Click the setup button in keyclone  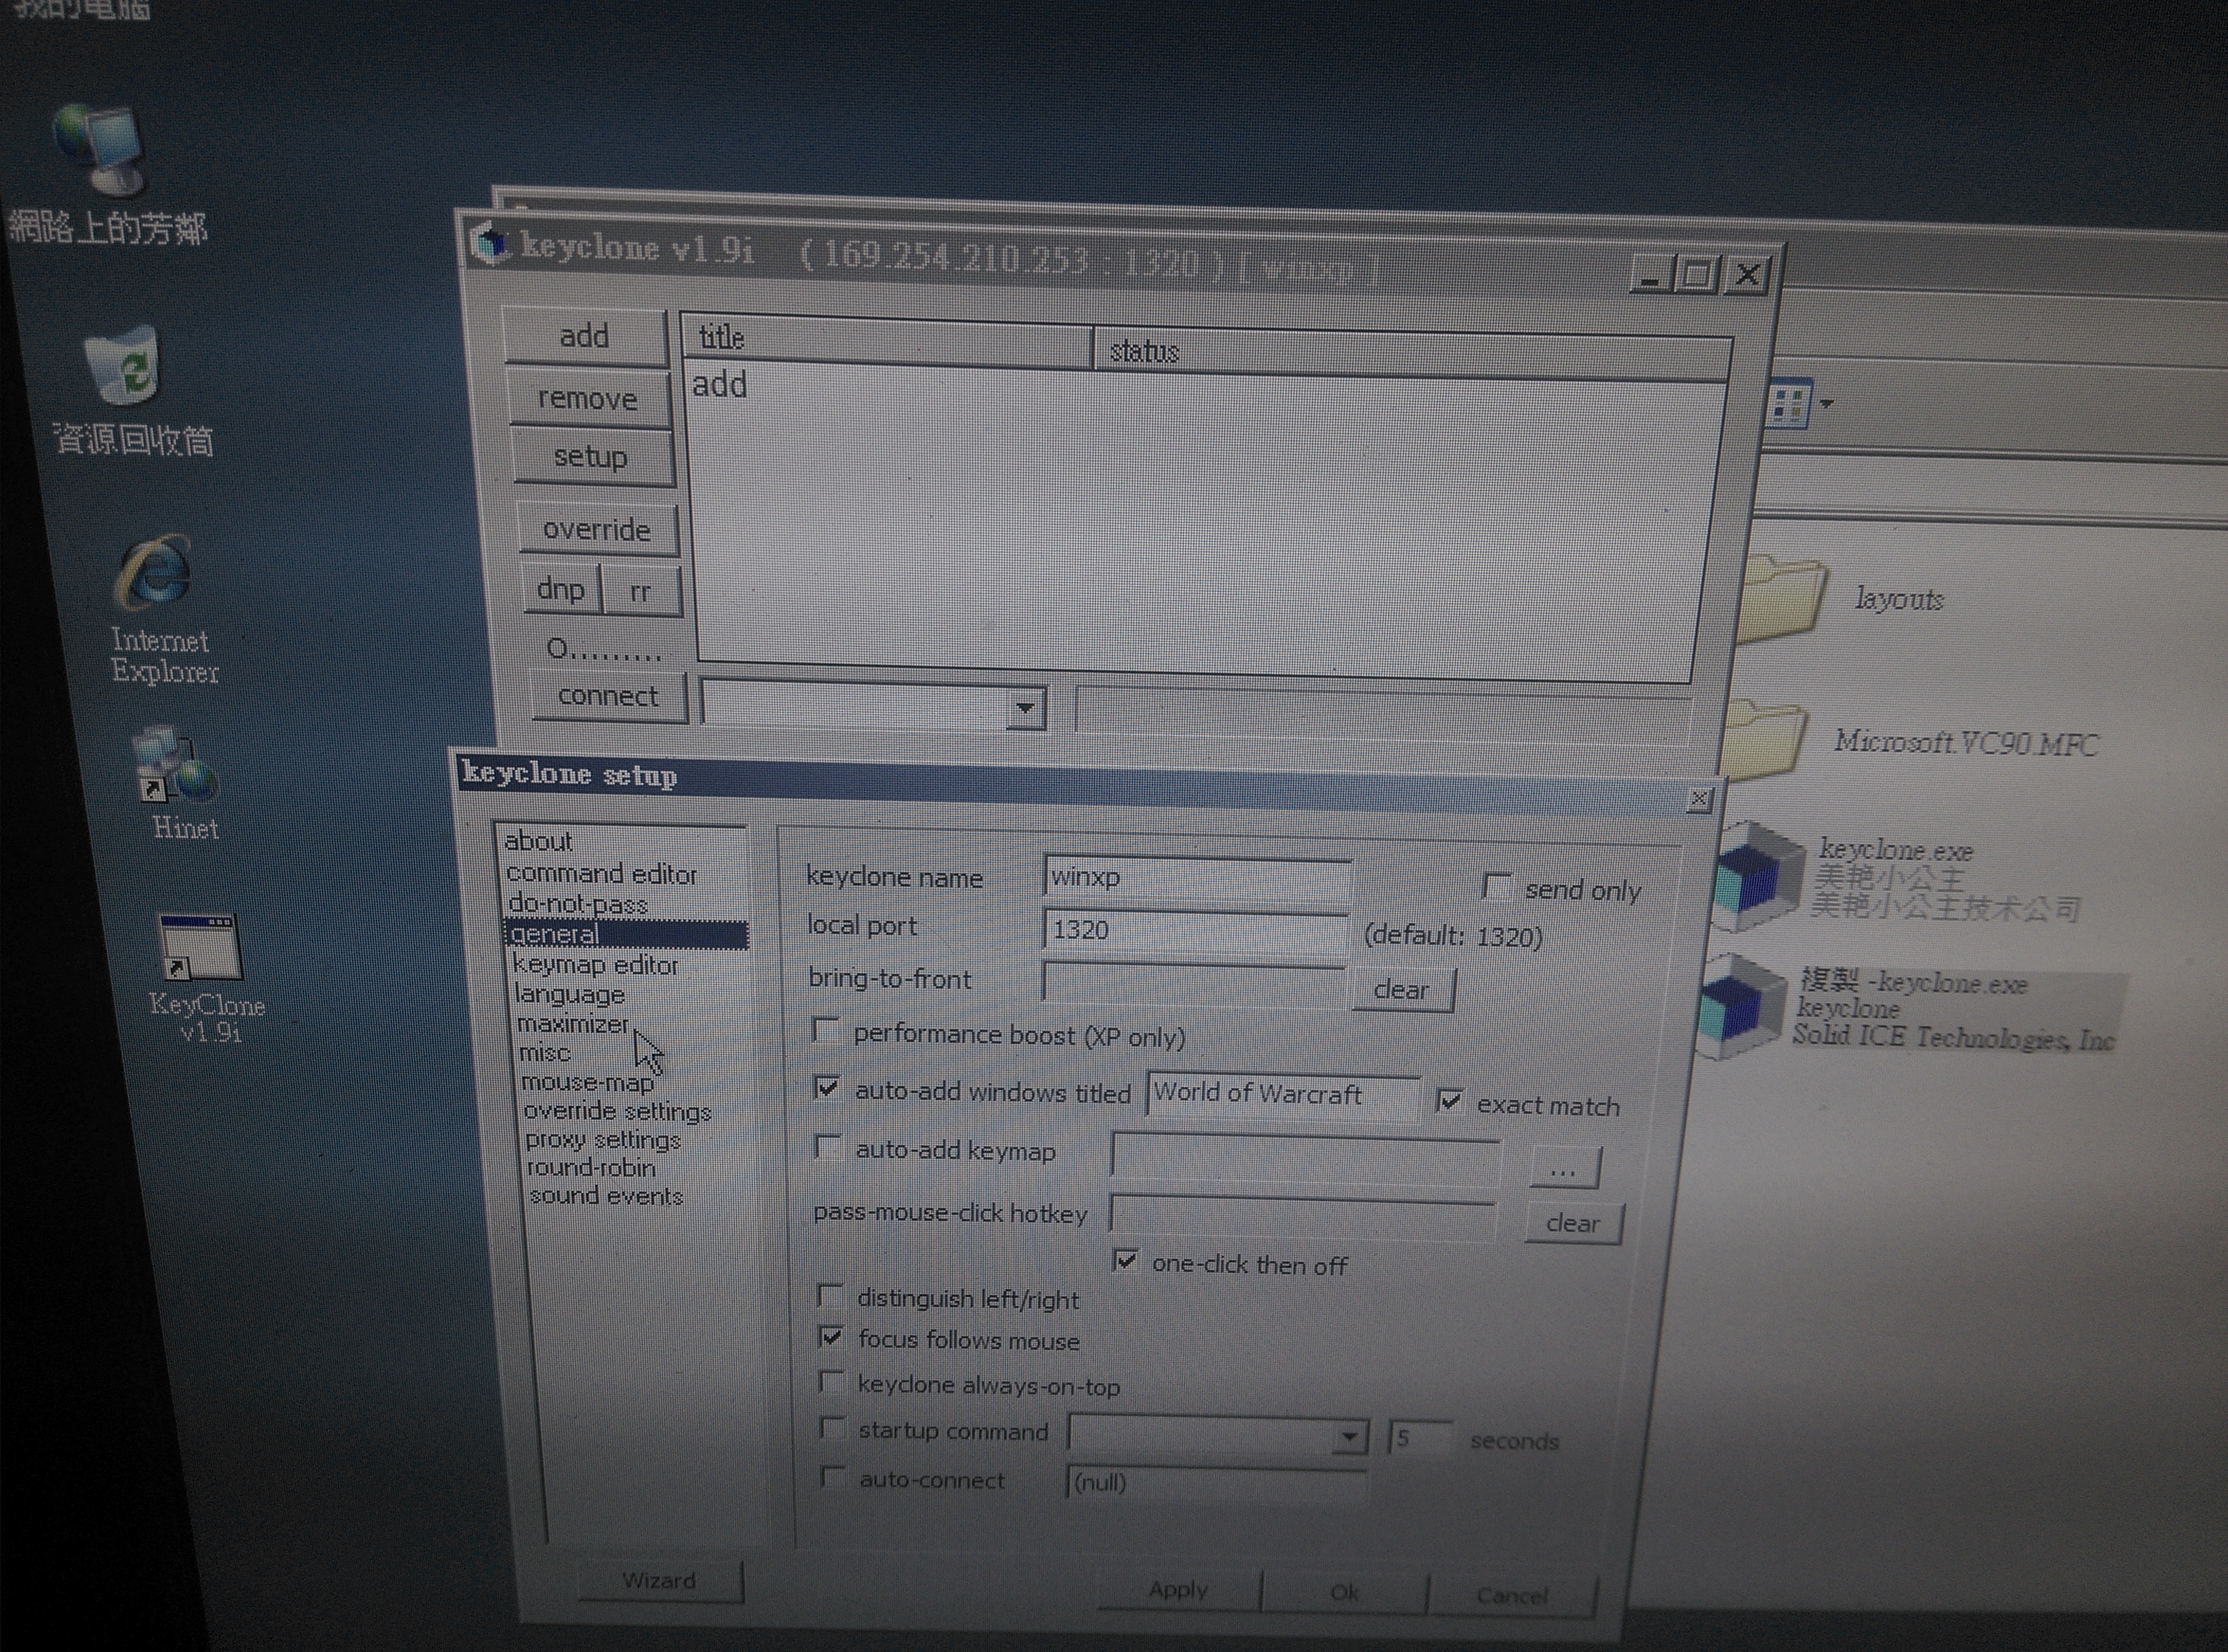[x=593, y=457]
